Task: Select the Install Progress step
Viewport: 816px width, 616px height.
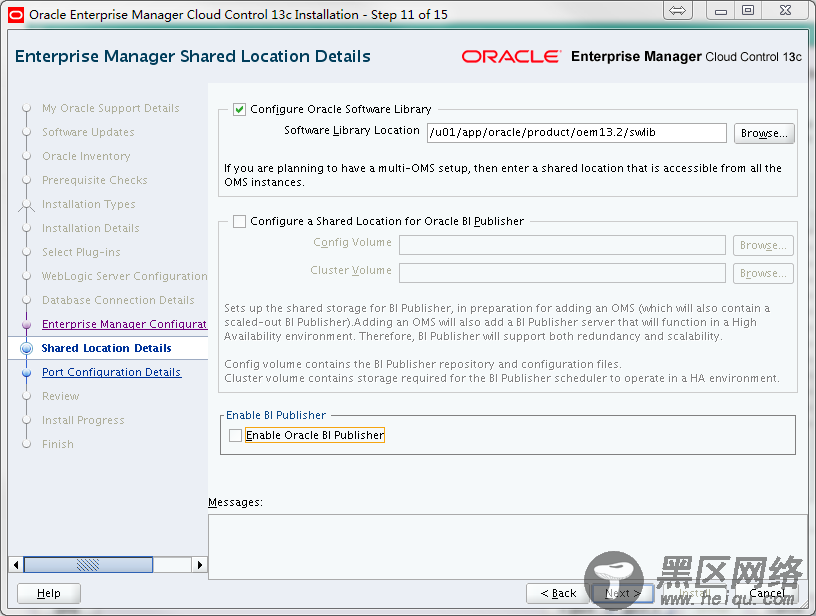Action: click(x=83, y=420)
